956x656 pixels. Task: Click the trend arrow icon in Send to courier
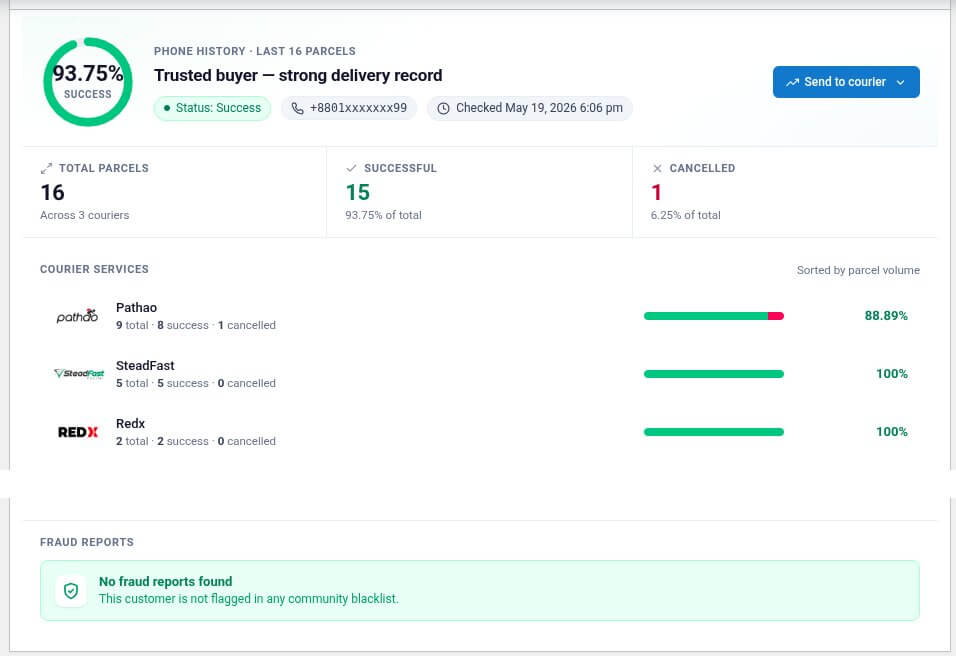click(792, 82)
